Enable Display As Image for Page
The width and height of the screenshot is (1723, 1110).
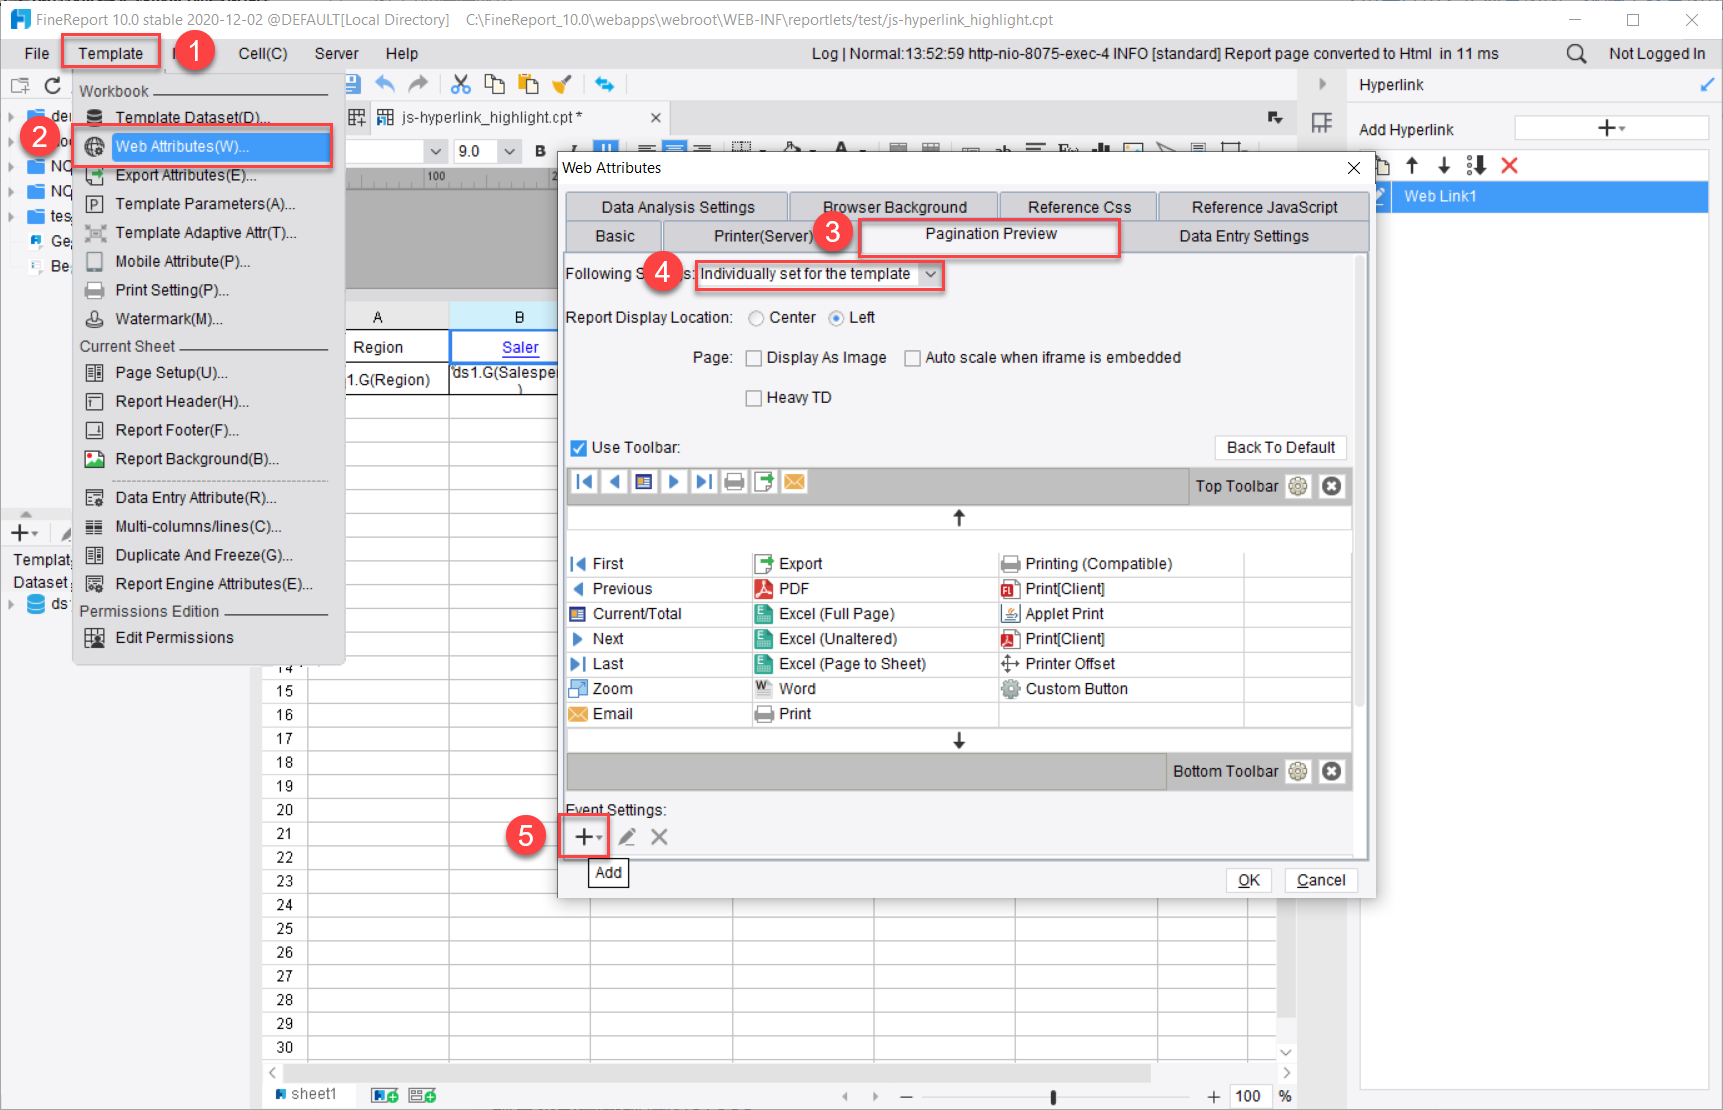pos(754,357)
